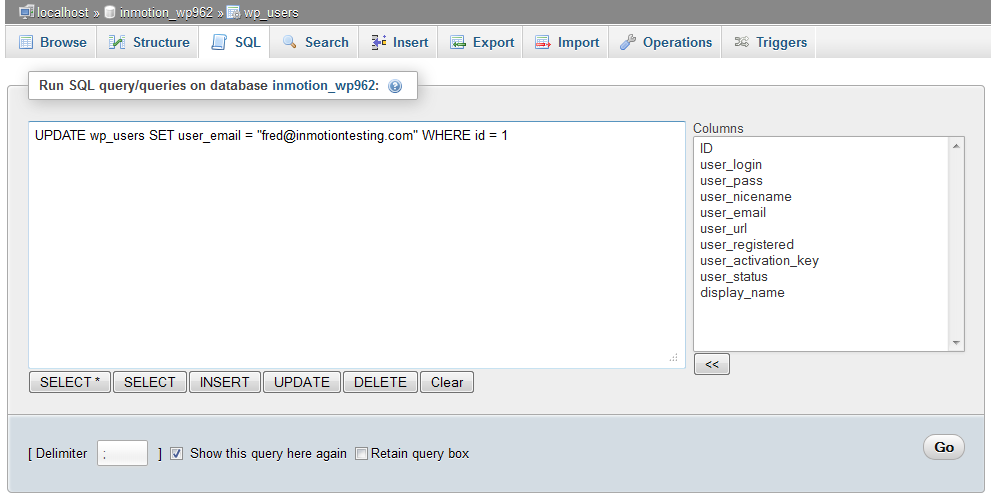This screenshot has width=991, height=496.
Task: Click the Delimiter input field
Action: click(123, 453)
